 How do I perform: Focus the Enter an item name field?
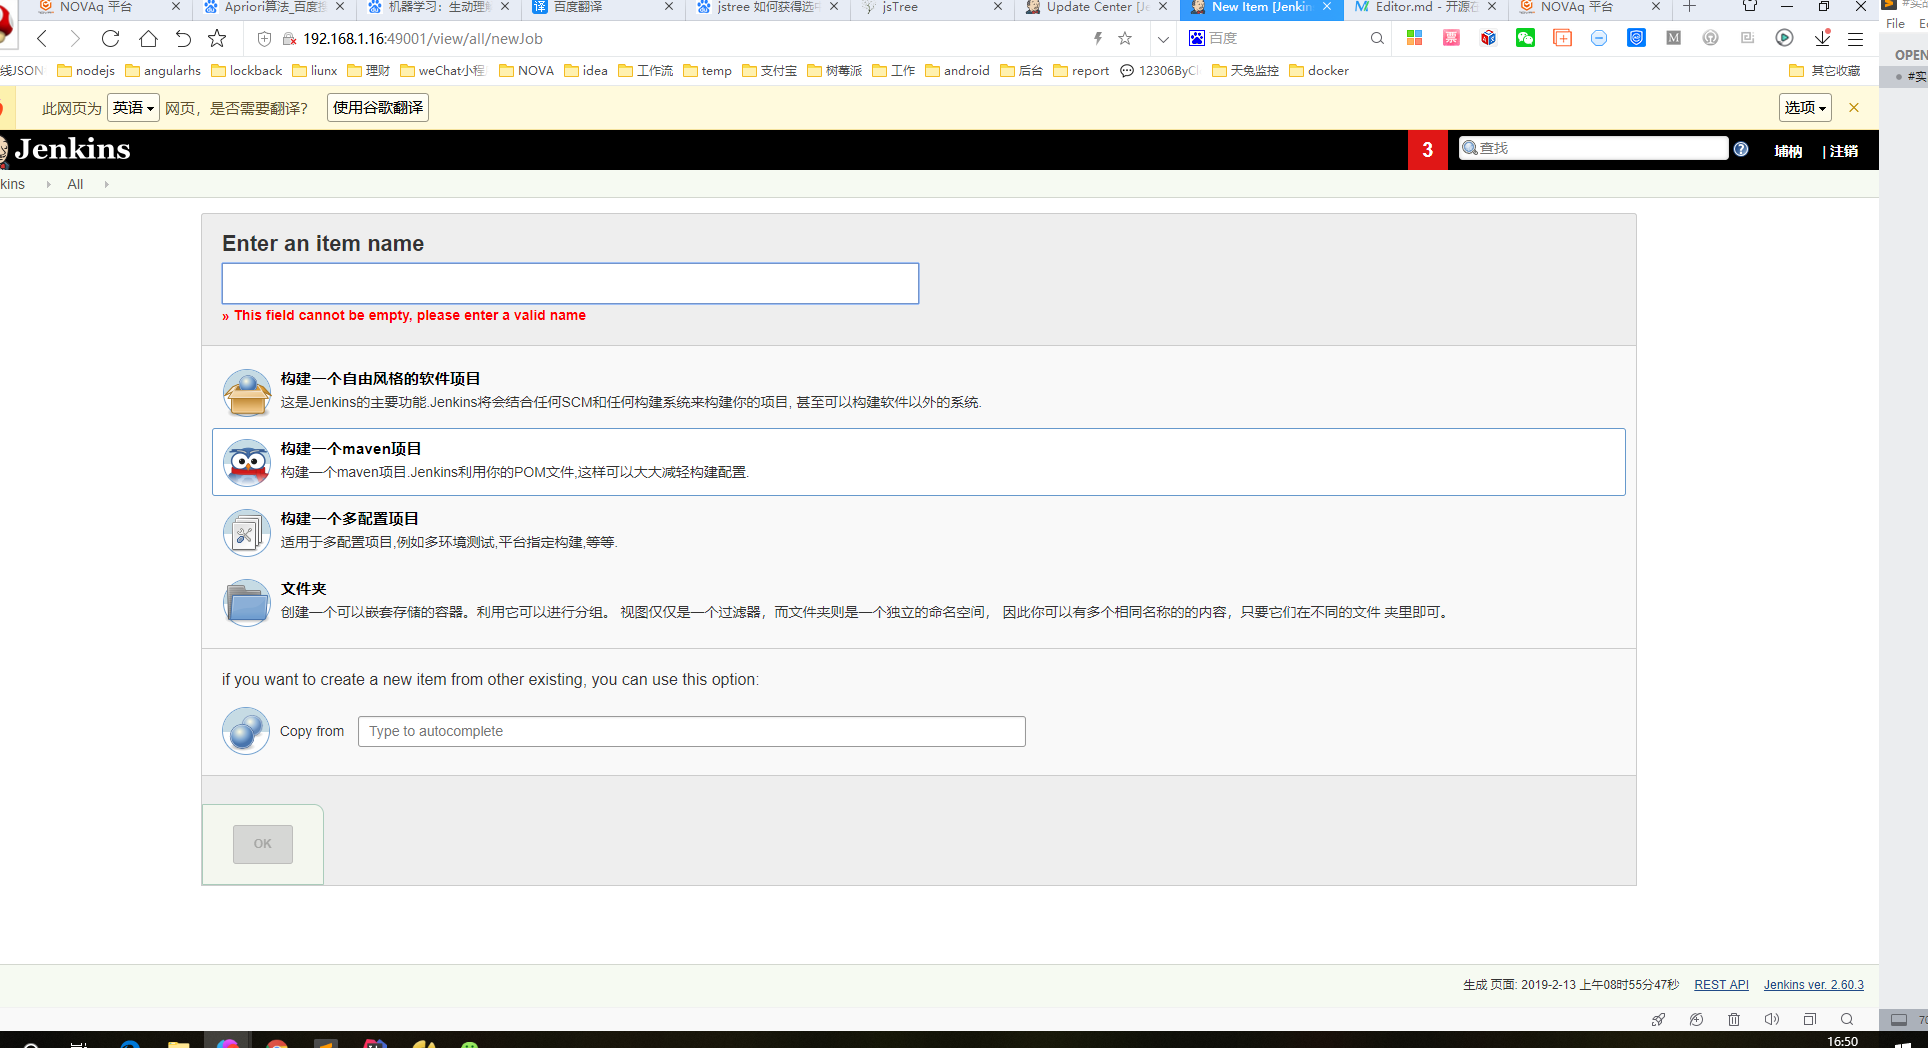coord(570,284)
